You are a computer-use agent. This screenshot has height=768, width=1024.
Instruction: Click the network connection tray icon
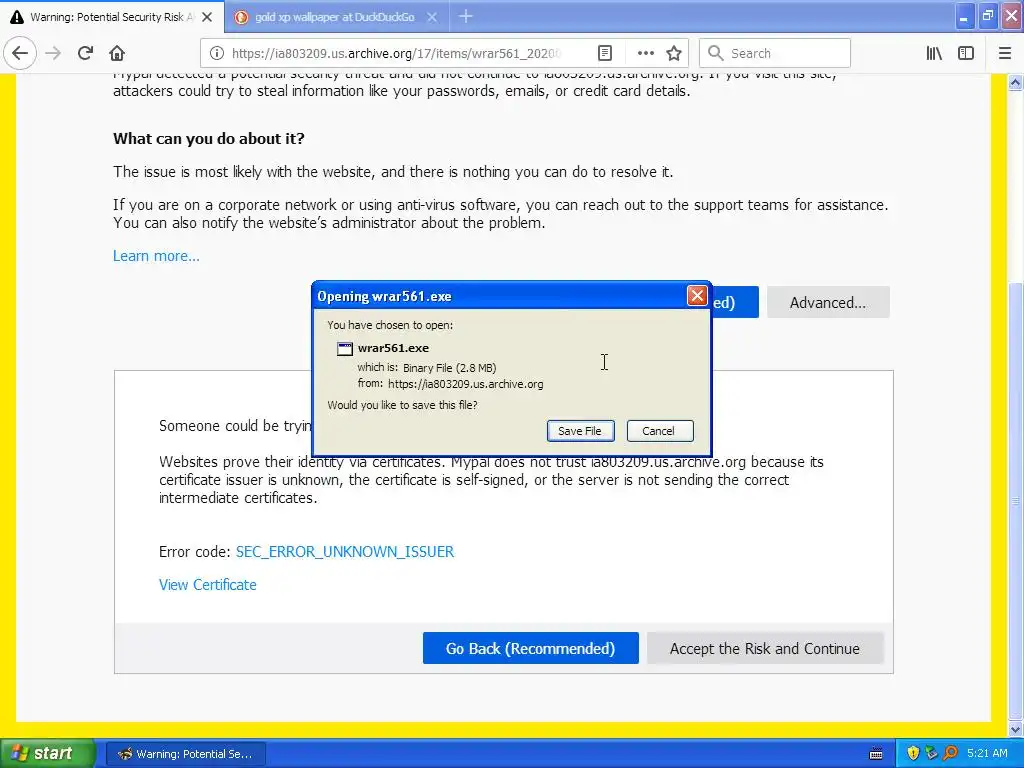931,754
